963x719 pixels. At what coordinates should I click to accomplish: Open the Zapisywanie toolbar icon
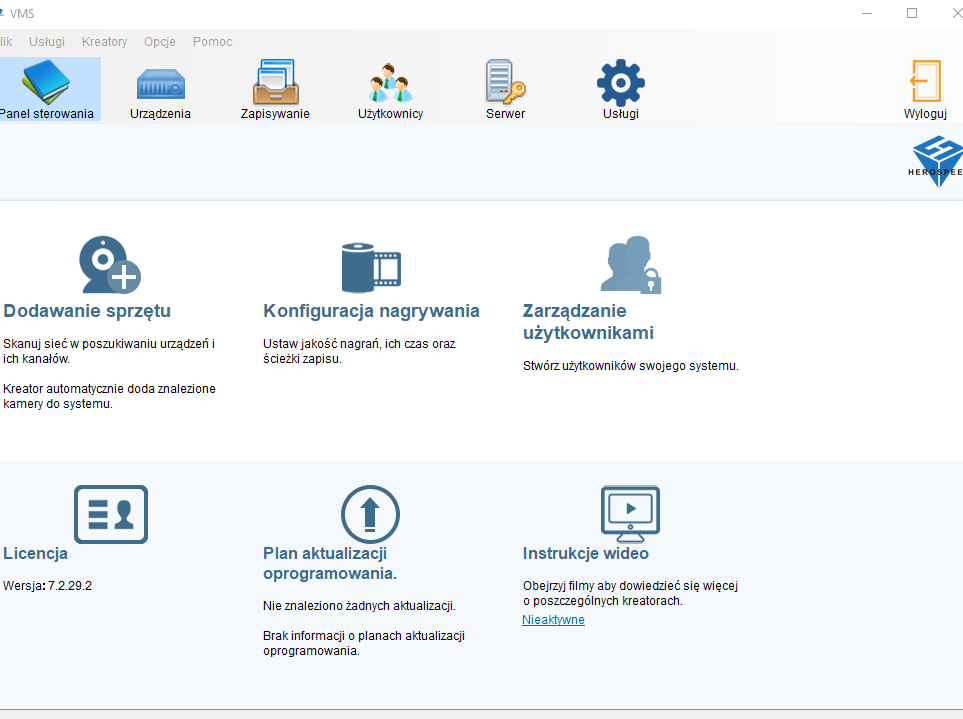(275, 85)
